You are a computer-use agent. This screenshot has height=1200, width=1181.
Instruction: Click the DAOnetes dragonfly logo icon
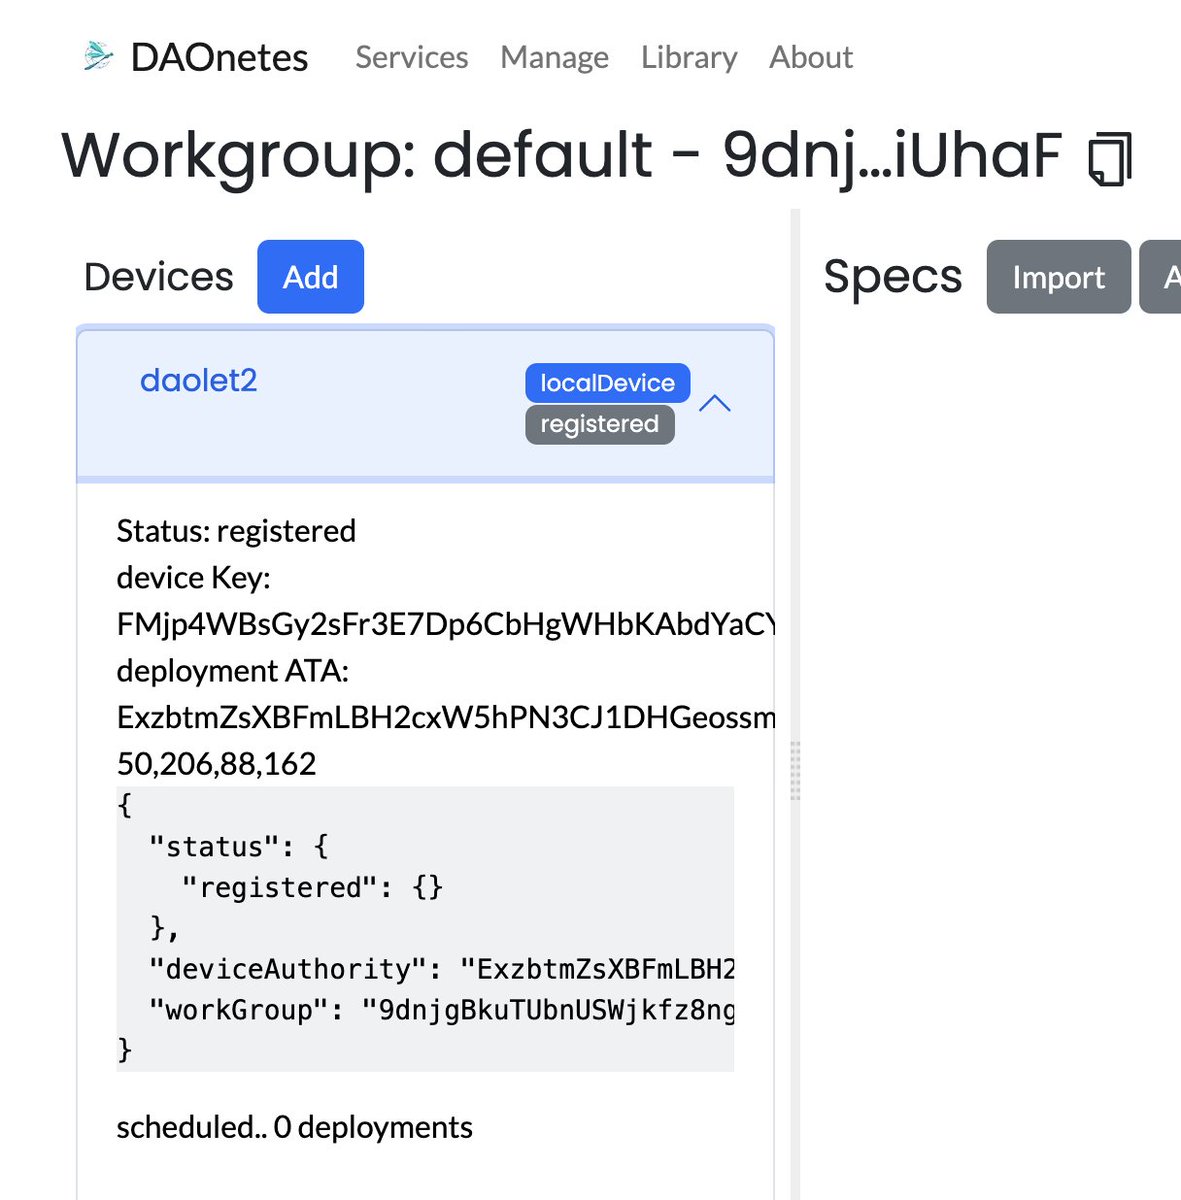pos(98,56)
